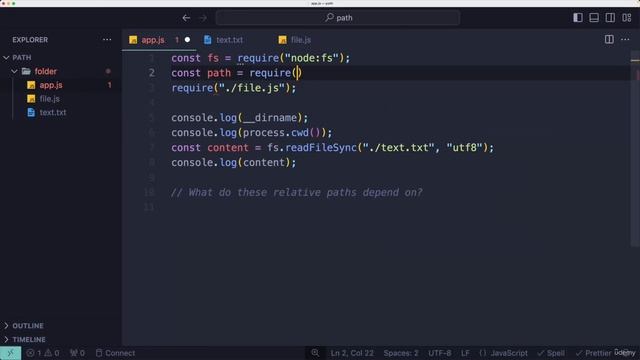This screenshot has height=360, width=640.
Task: Click the zoom magnifier status icon
Action: tap(315, 353)
